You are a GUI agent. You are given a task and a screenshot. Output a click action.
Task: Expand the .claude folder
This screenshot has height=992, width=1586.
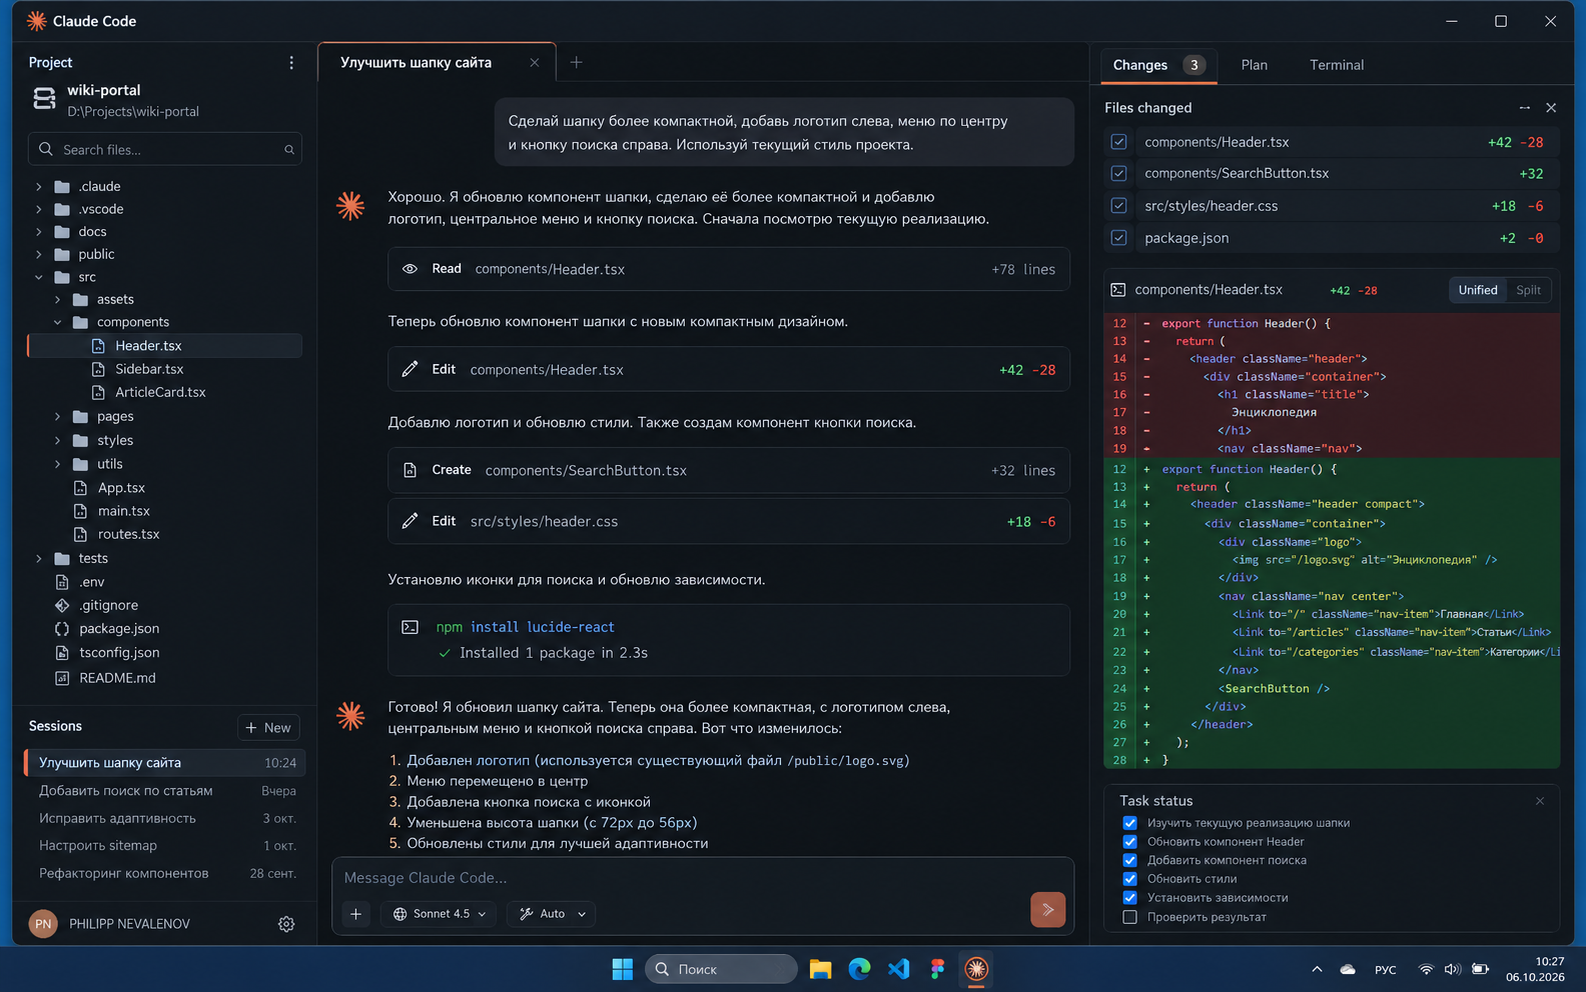(x=39, y=187)
